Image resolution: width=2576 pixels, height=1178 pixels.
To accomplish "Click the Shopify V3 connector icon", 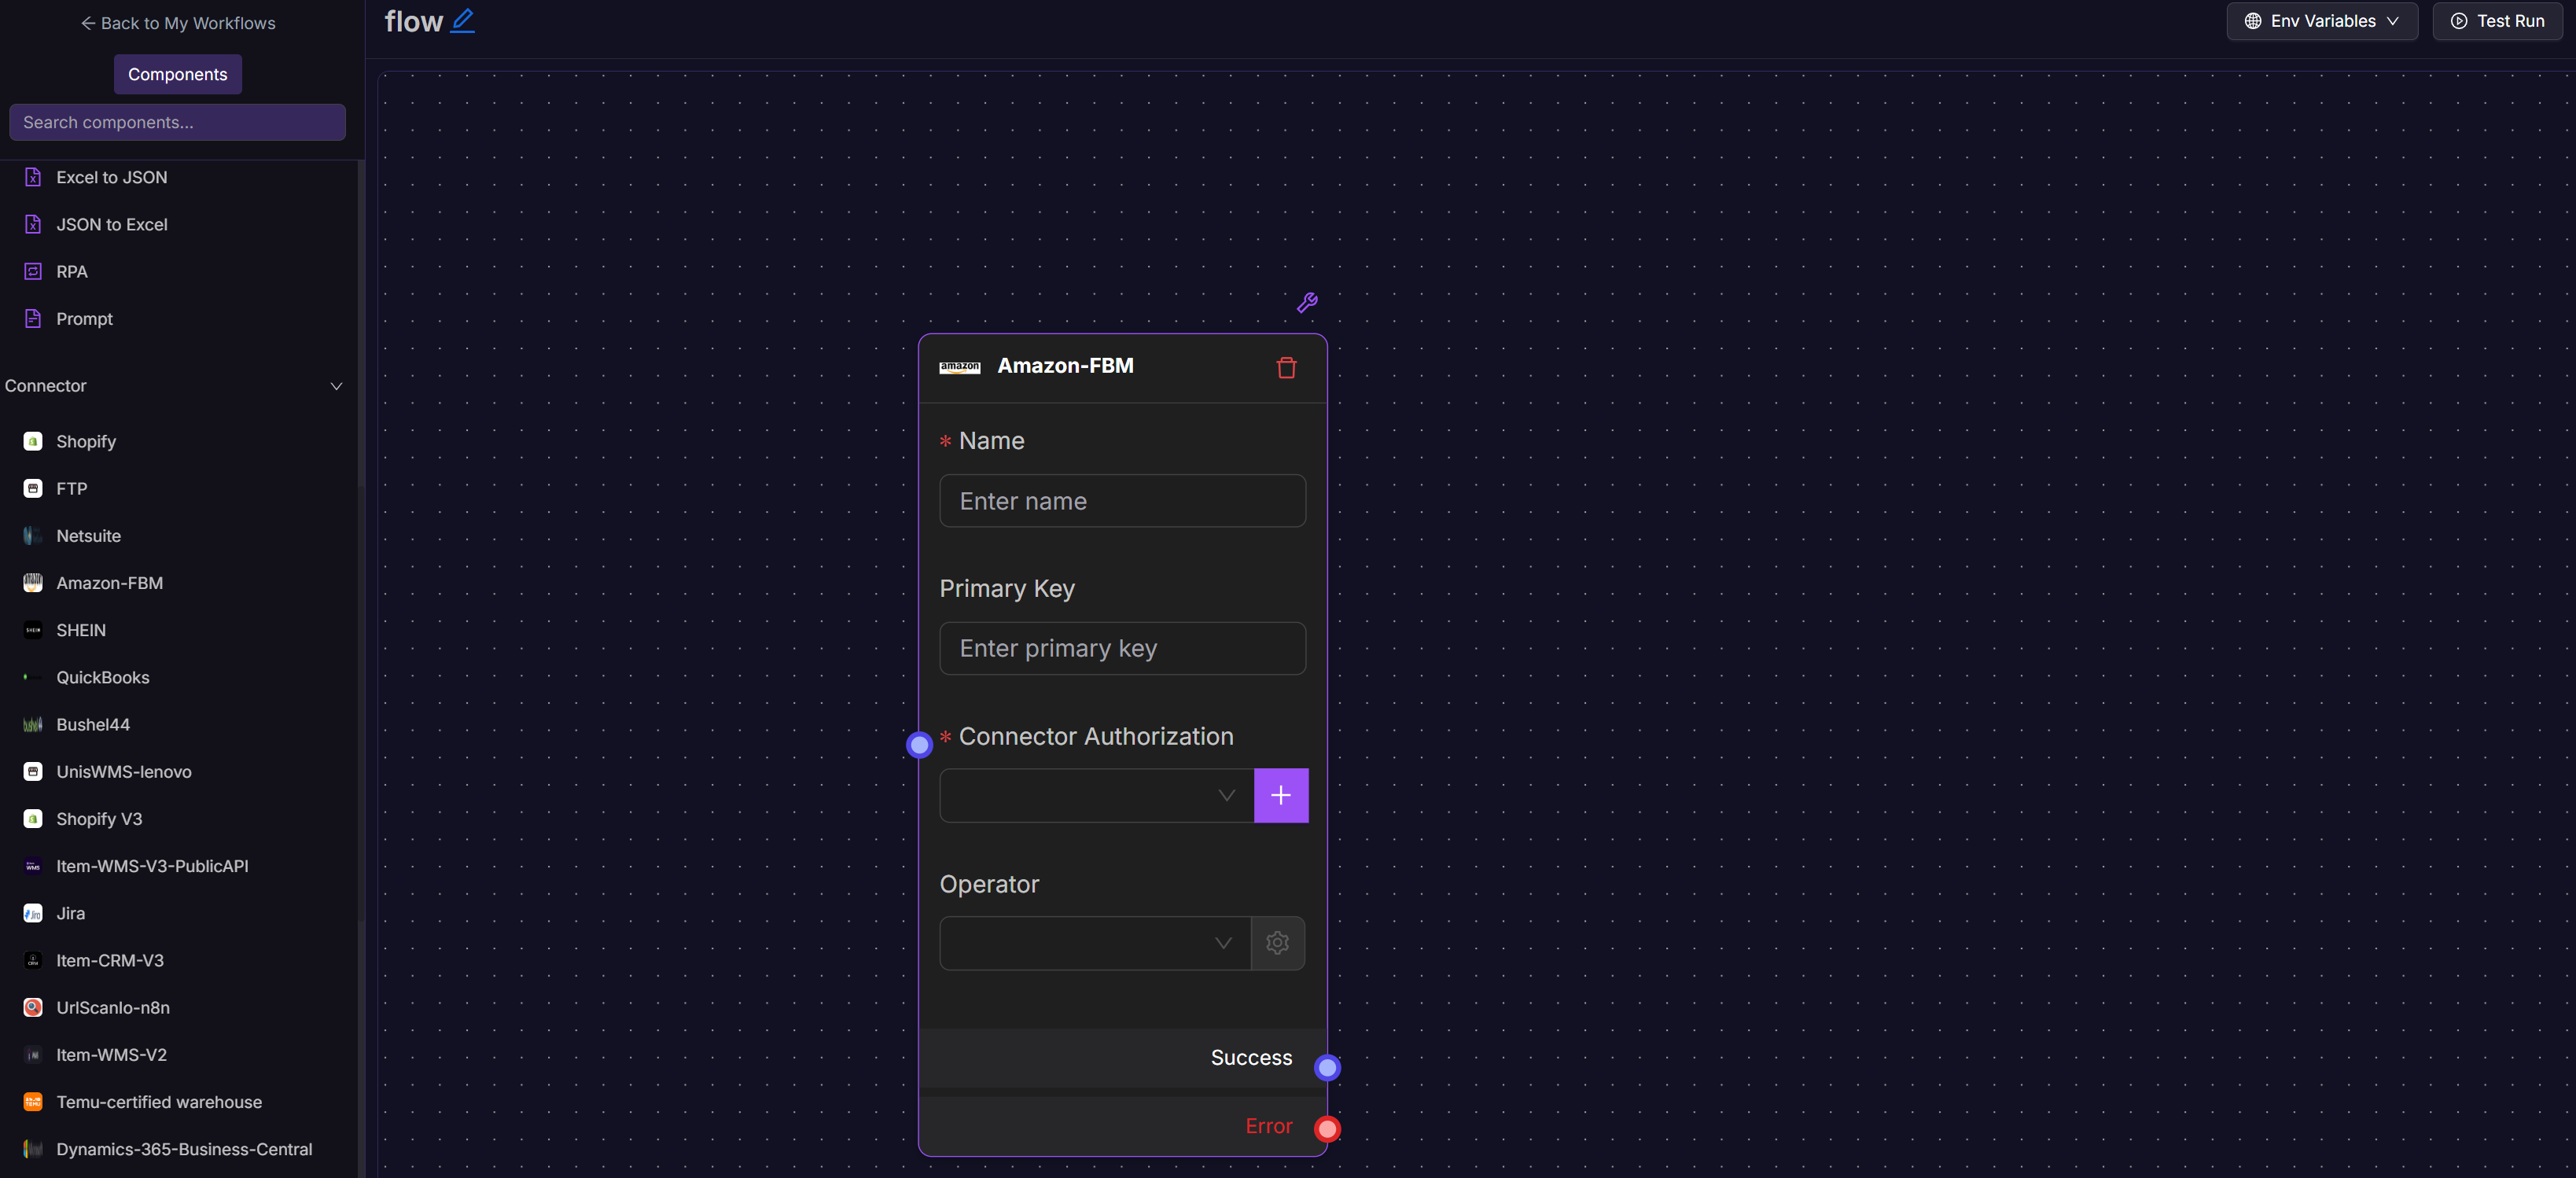I will 33,818.
